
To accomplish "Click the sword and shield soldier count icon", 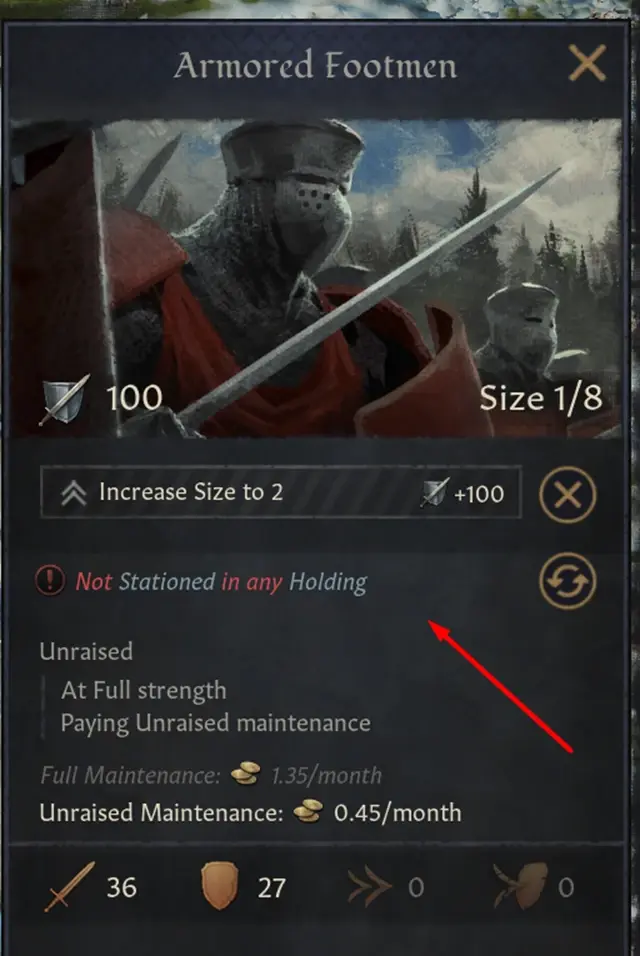I will click(64, 399).
